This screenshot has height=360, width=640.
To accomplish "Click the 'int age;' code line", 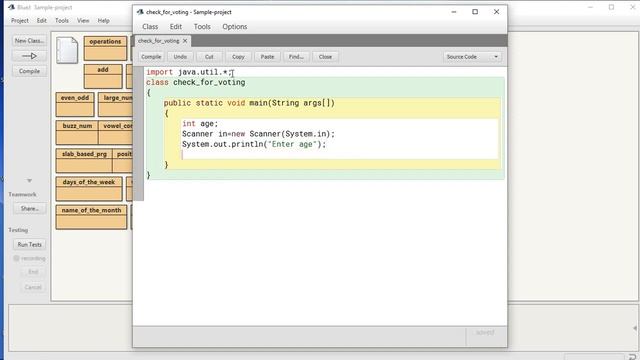I will pos(200,124).
